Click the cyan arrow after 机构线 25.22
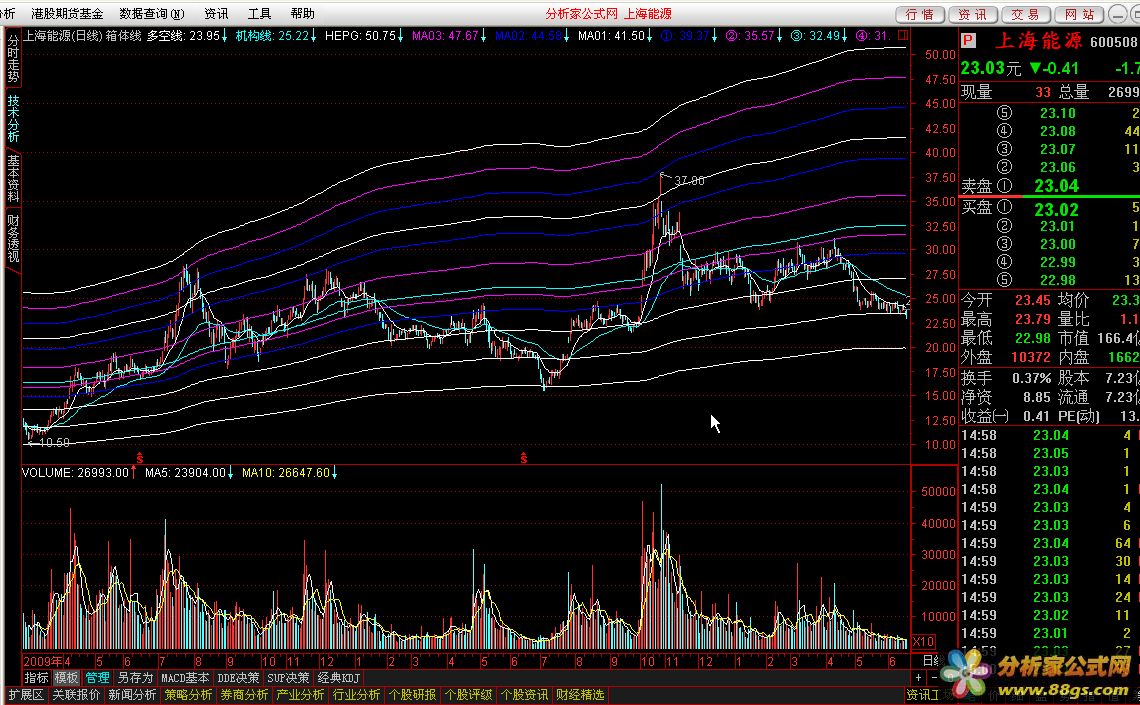 point(313,36)
